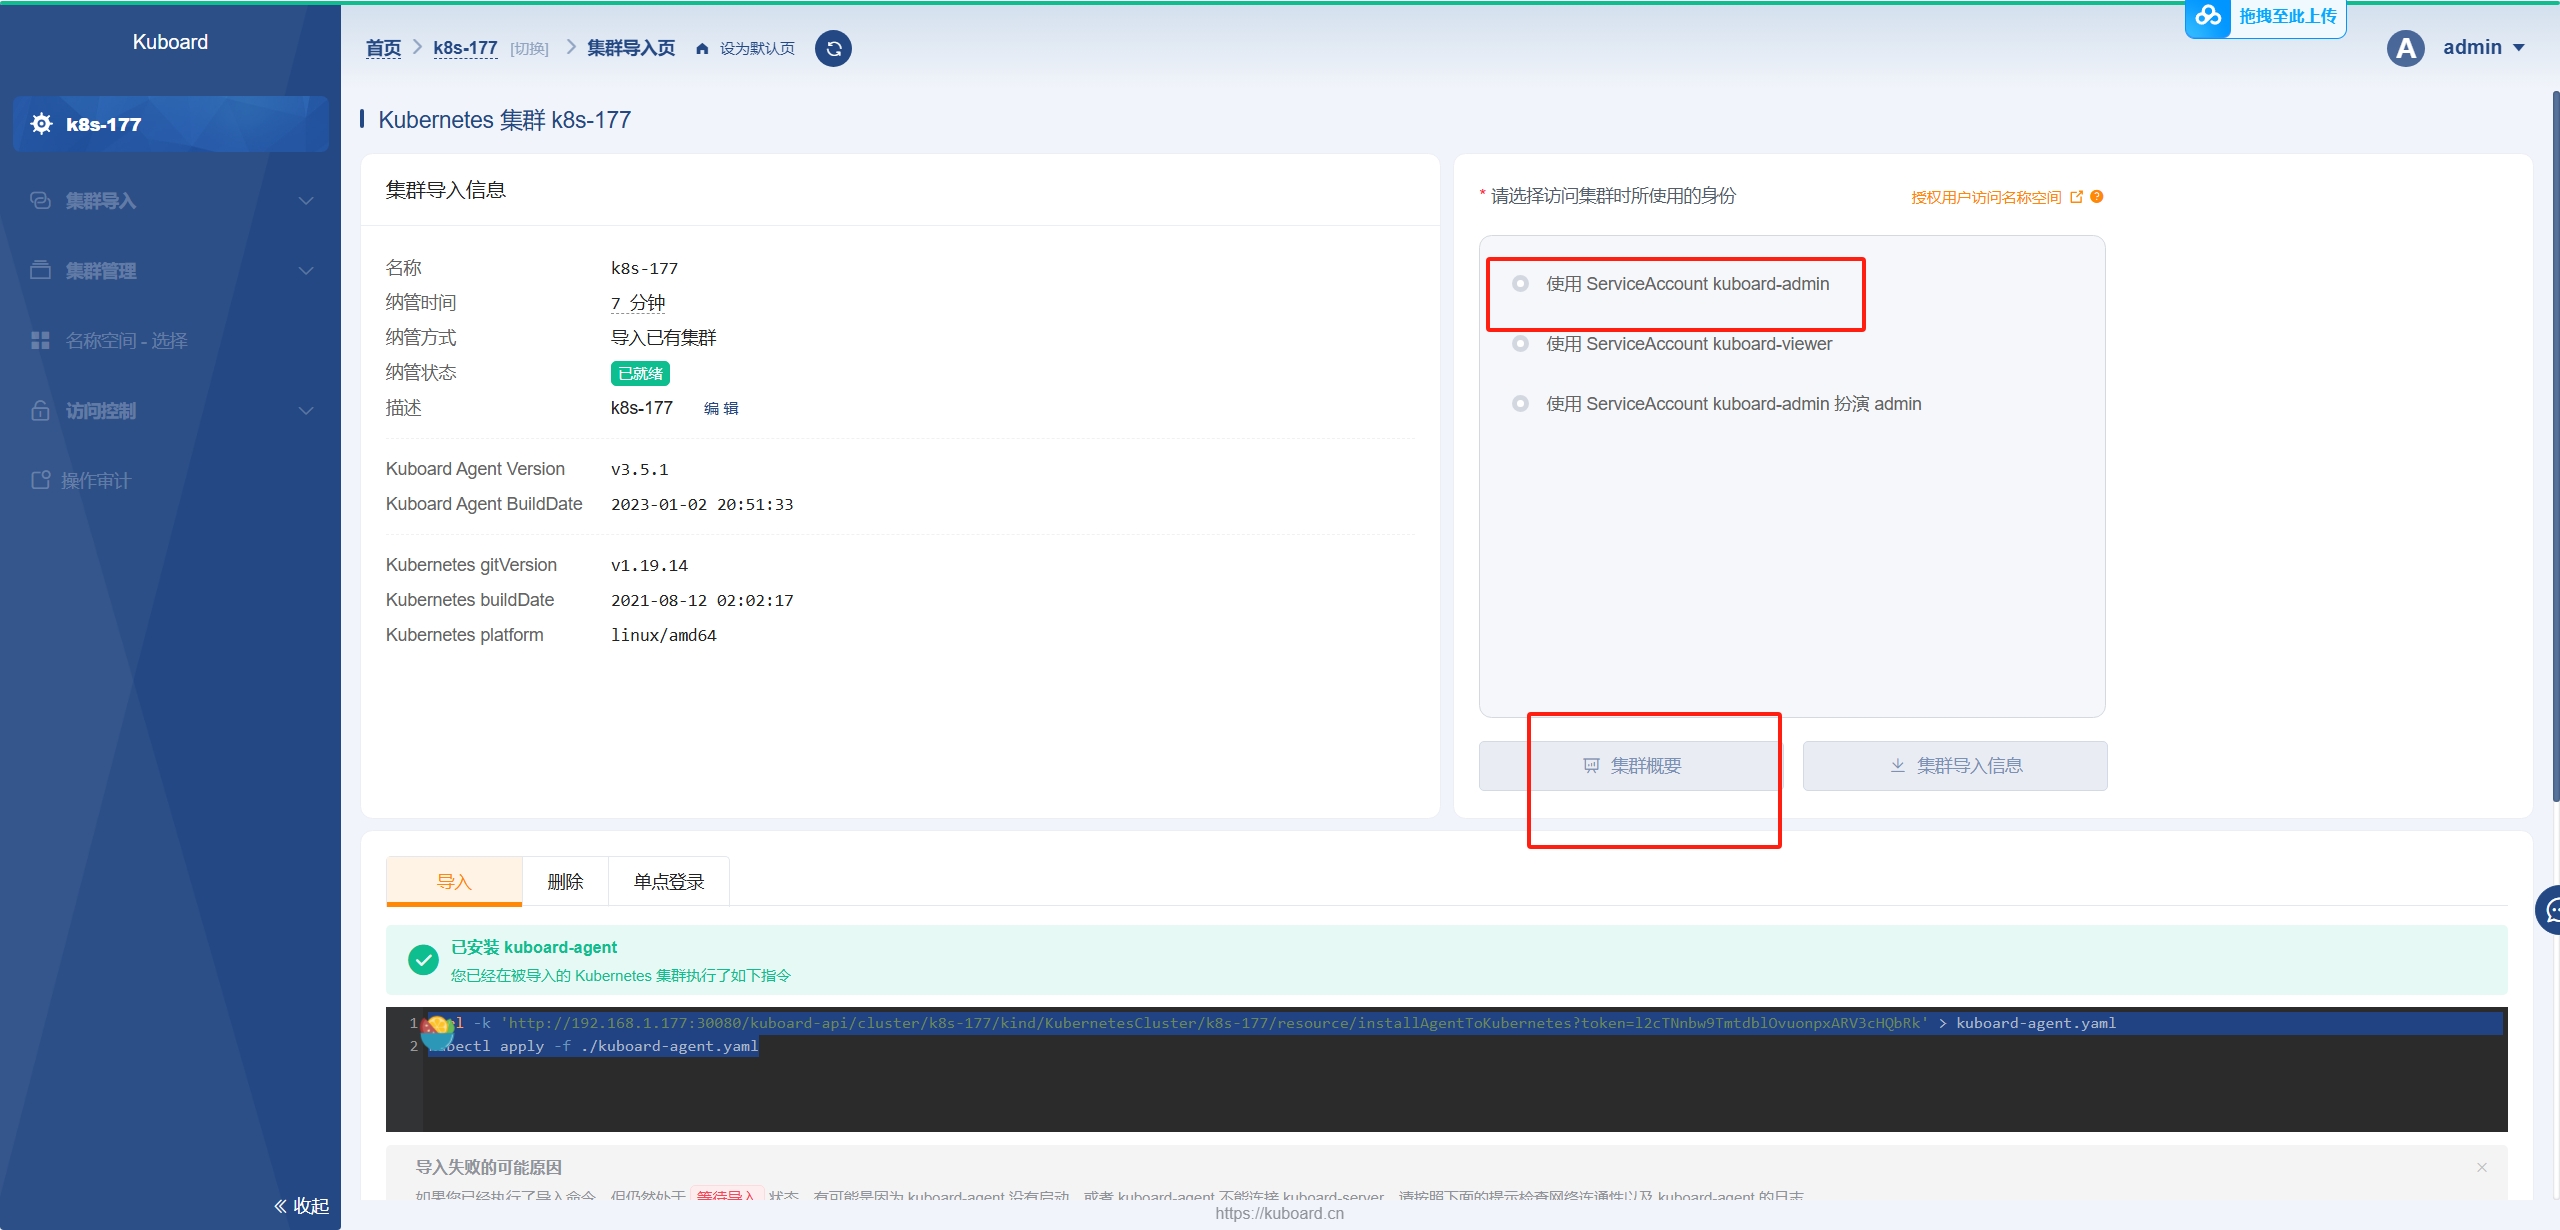Viewport: 2560px width, 1230px height.
Task: Expand the 集群管理 sidebar menu
Action: coord(306,271)
